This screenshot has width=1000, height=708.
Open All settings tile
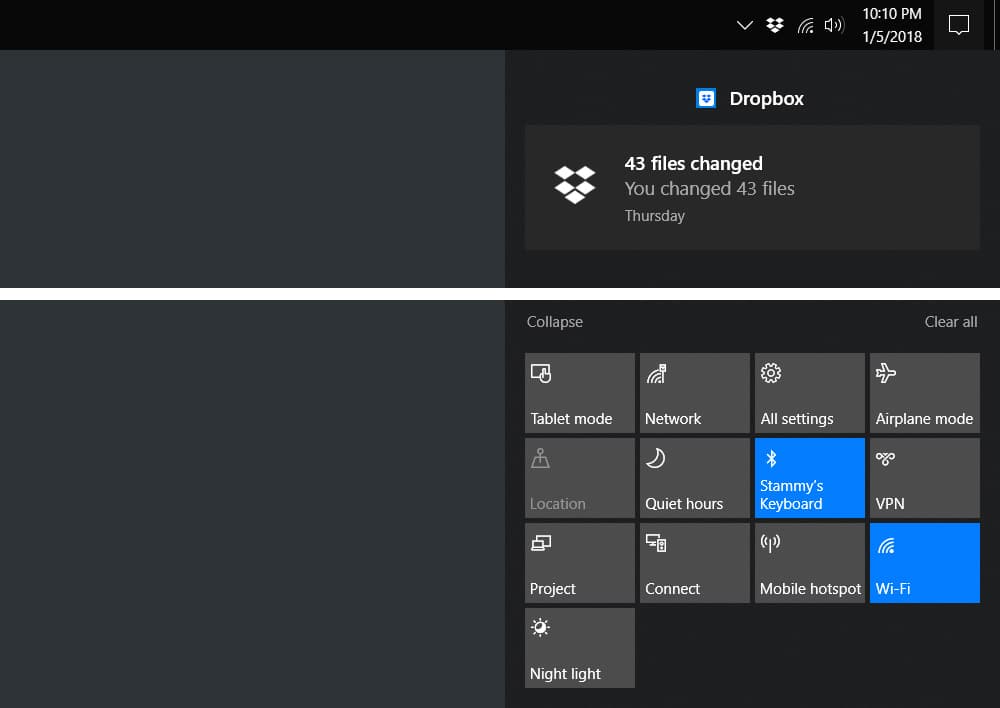(x=810, y=393)
